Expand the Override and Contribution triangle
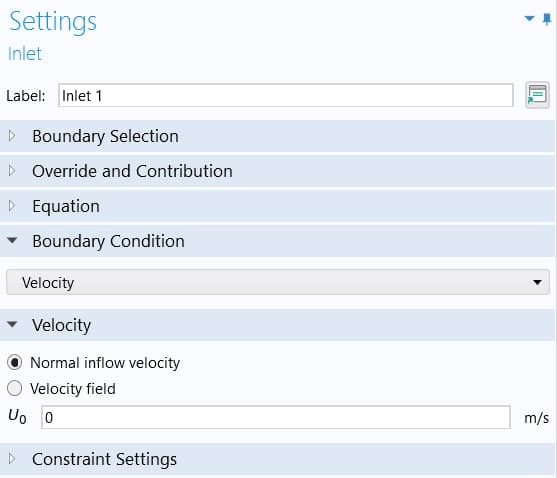The image size is (557, 478). click(x=12, y=171)
